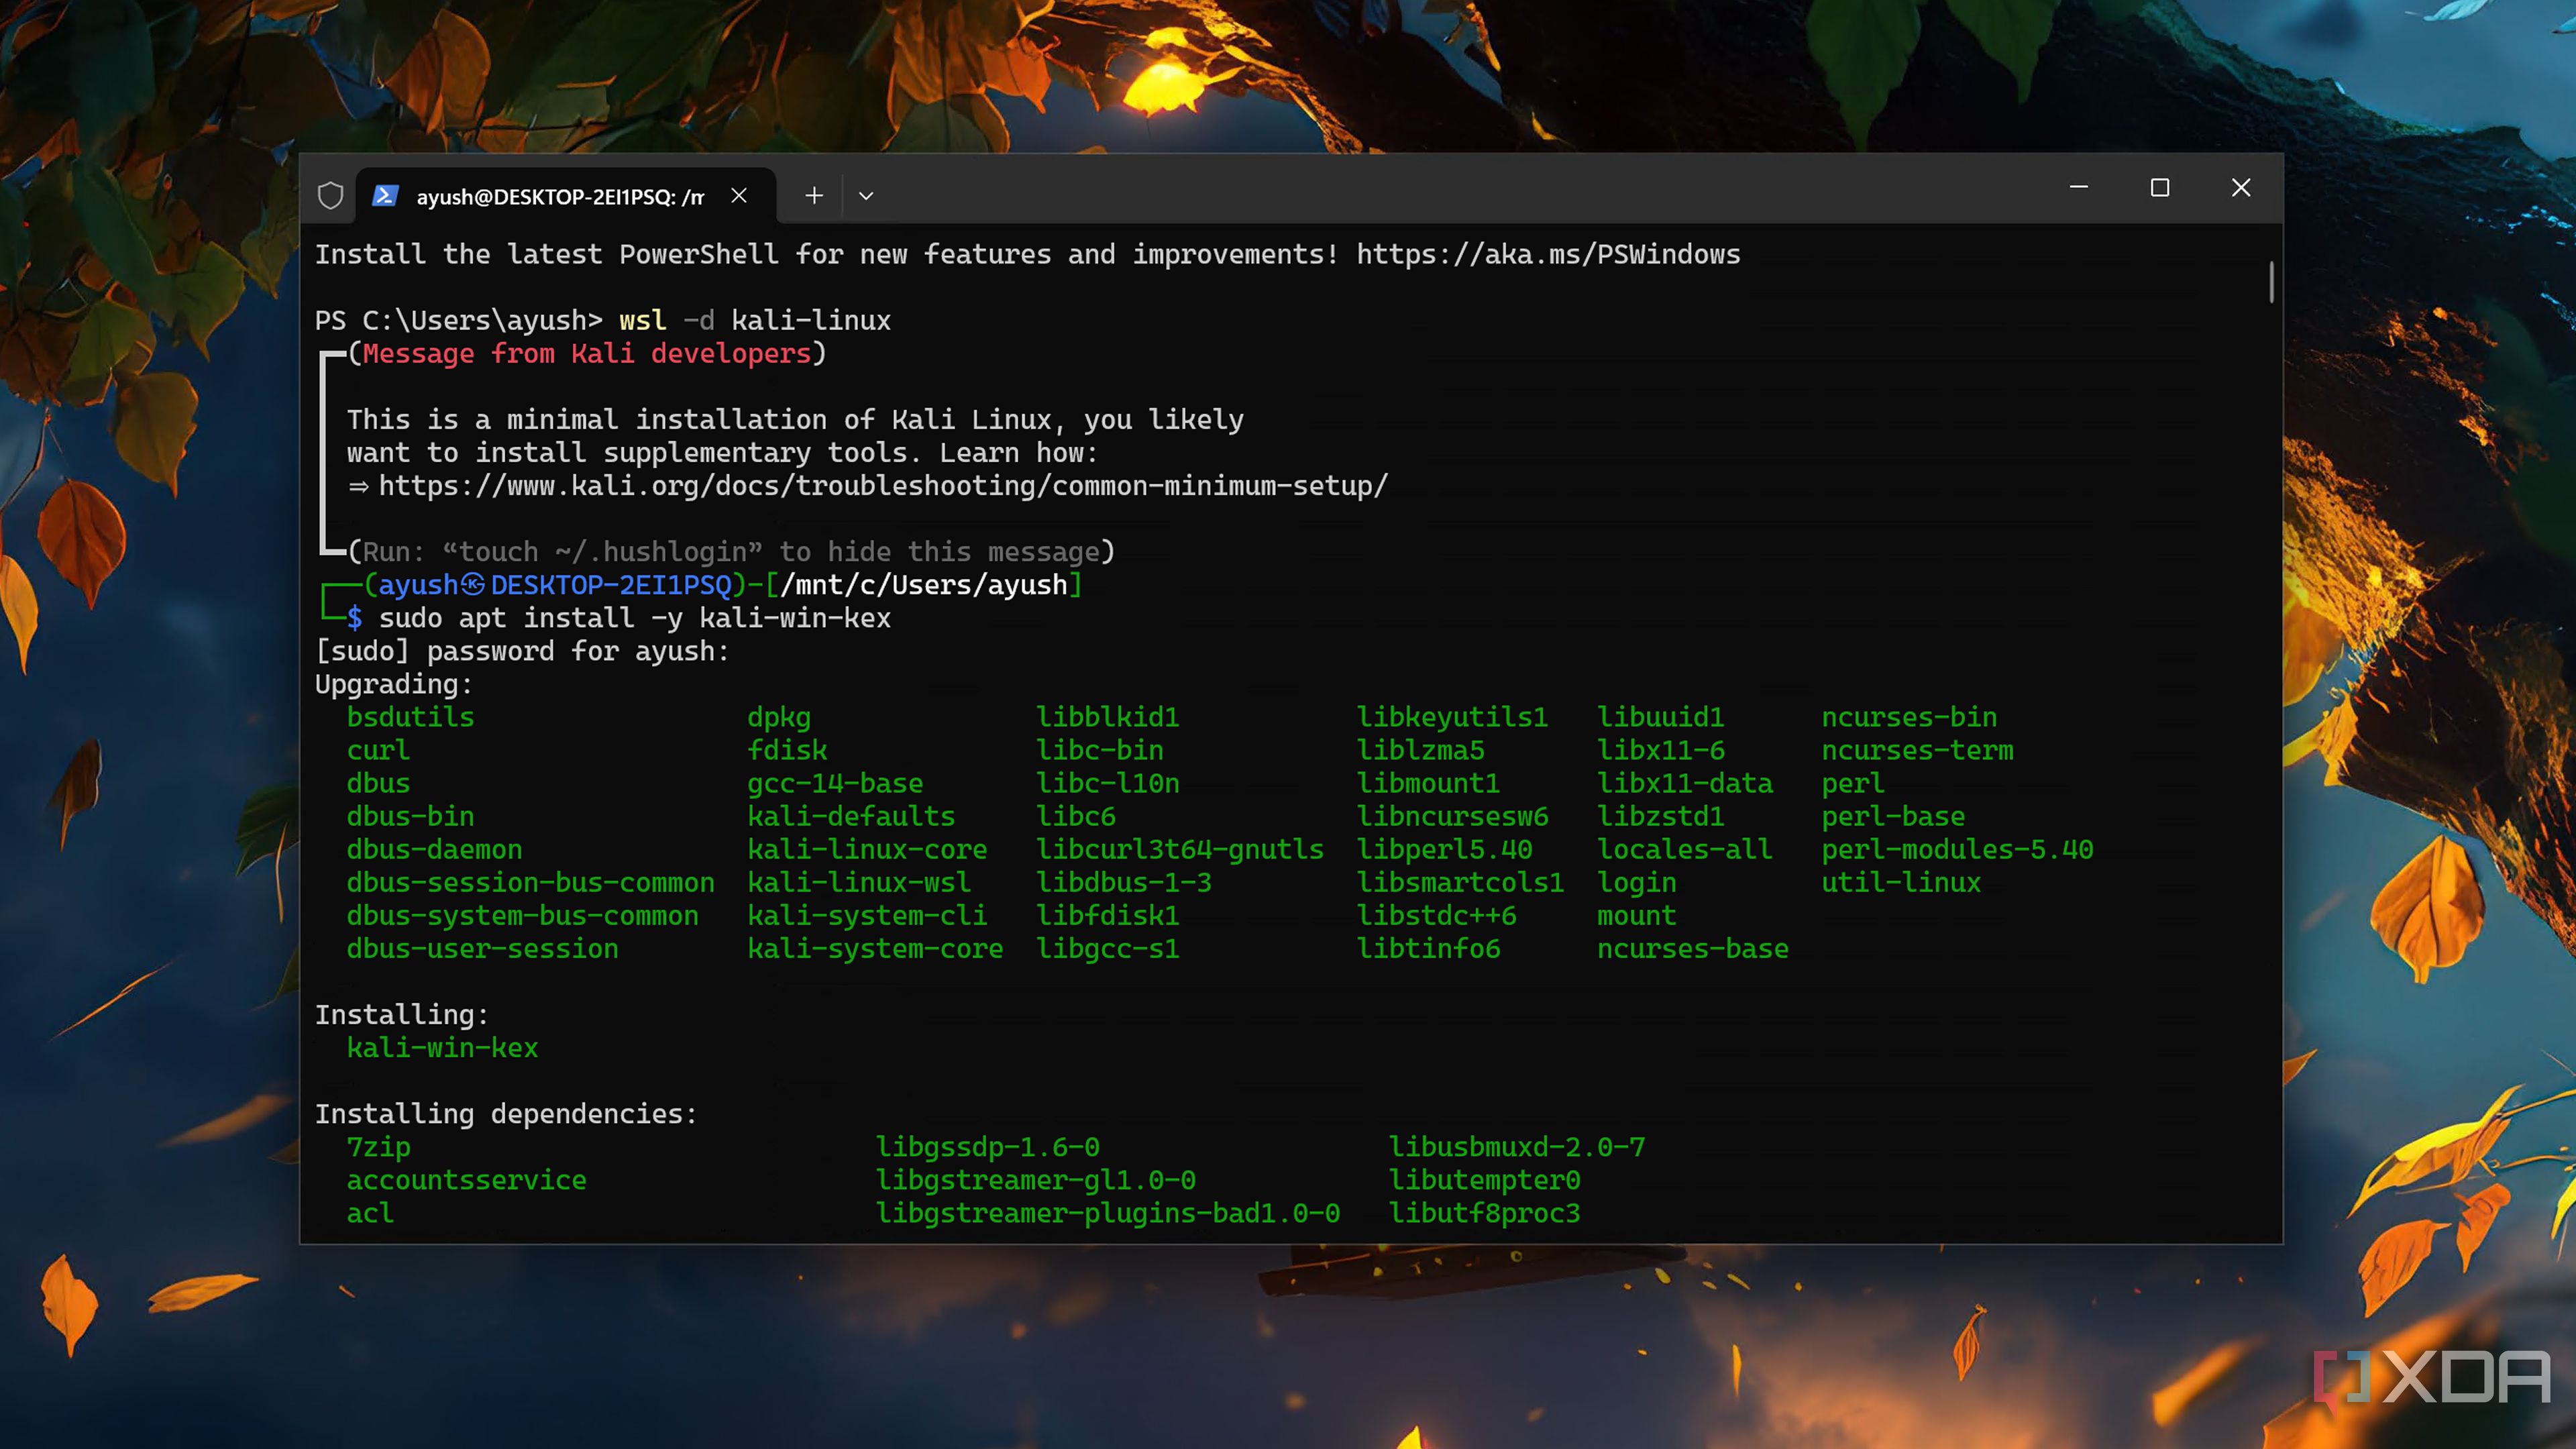The width and height of the screenshot is (2576, 1449).
Task: Click the terminal vertical scrollbar thumb
Action: [x=2271, y=282]
